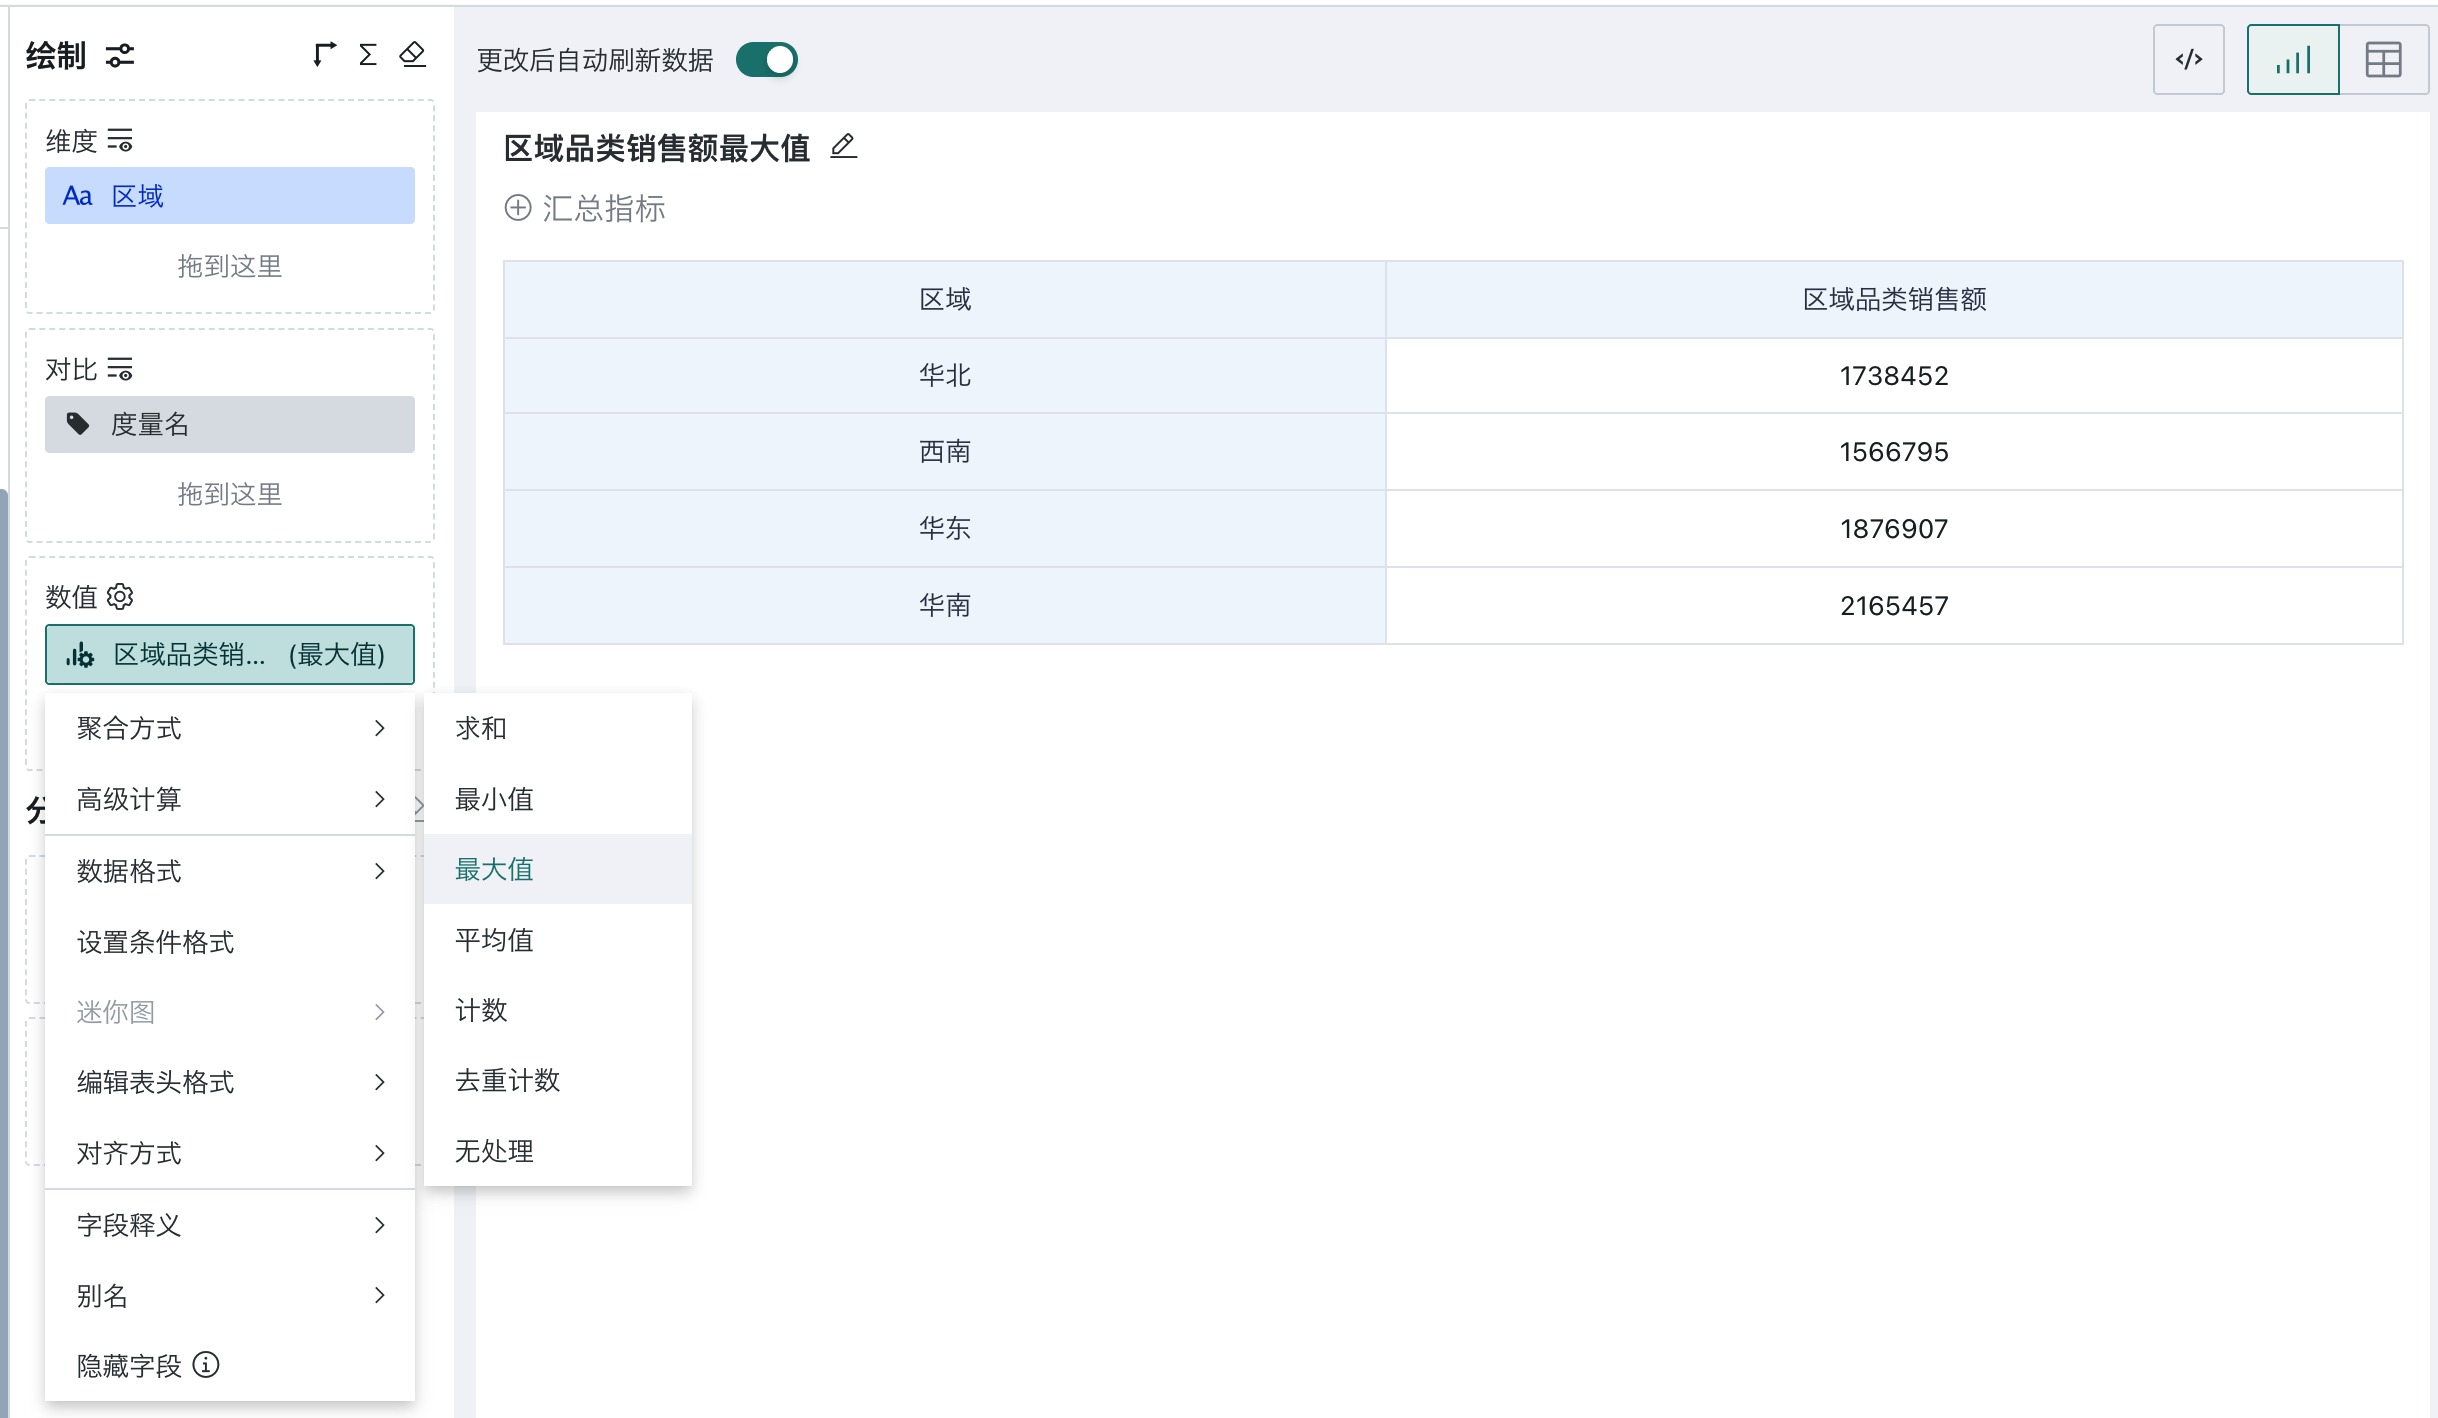Screen dimensions: 2438x1418
Task: Click the value 2165457 cell
Action: pos(1894,605)
